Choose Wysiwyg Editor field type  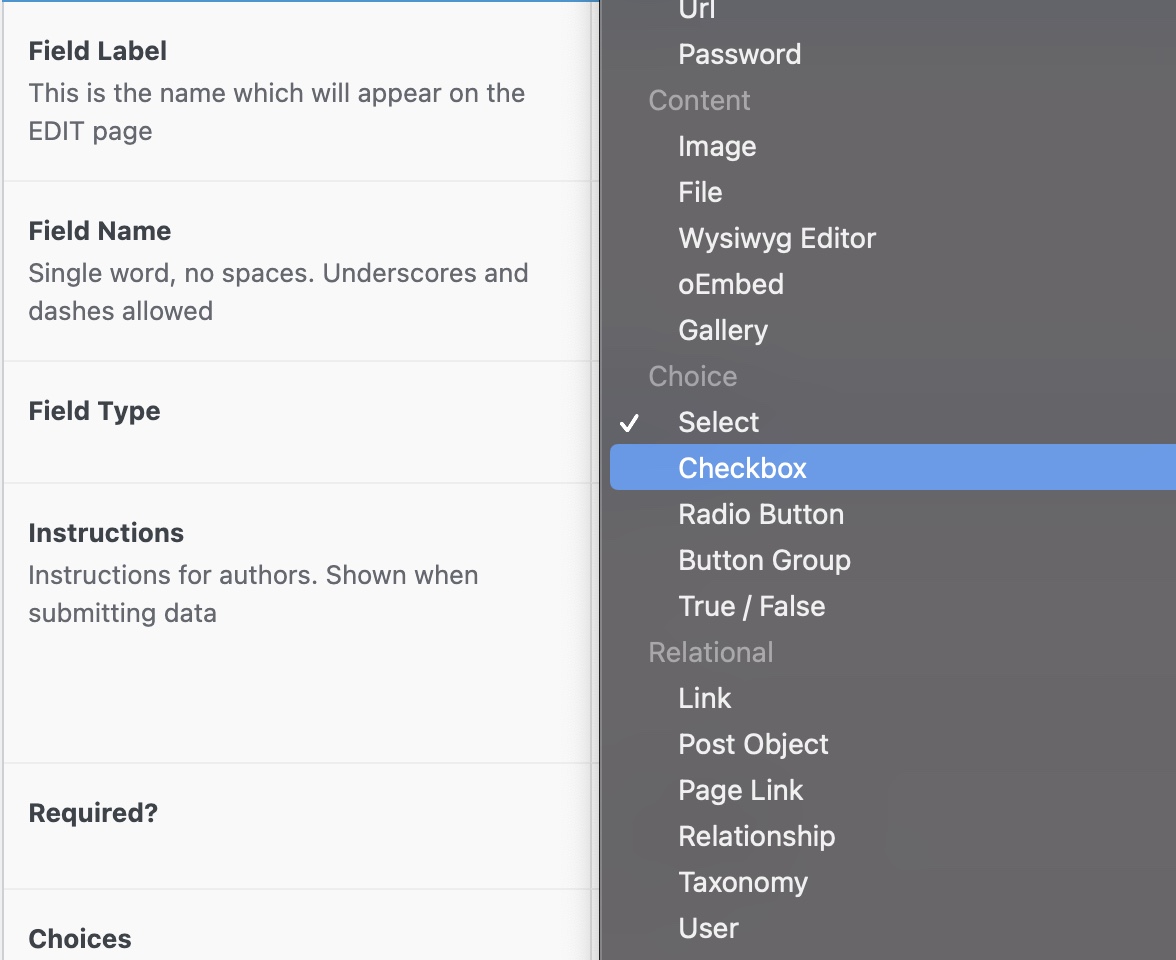[777, 238]
